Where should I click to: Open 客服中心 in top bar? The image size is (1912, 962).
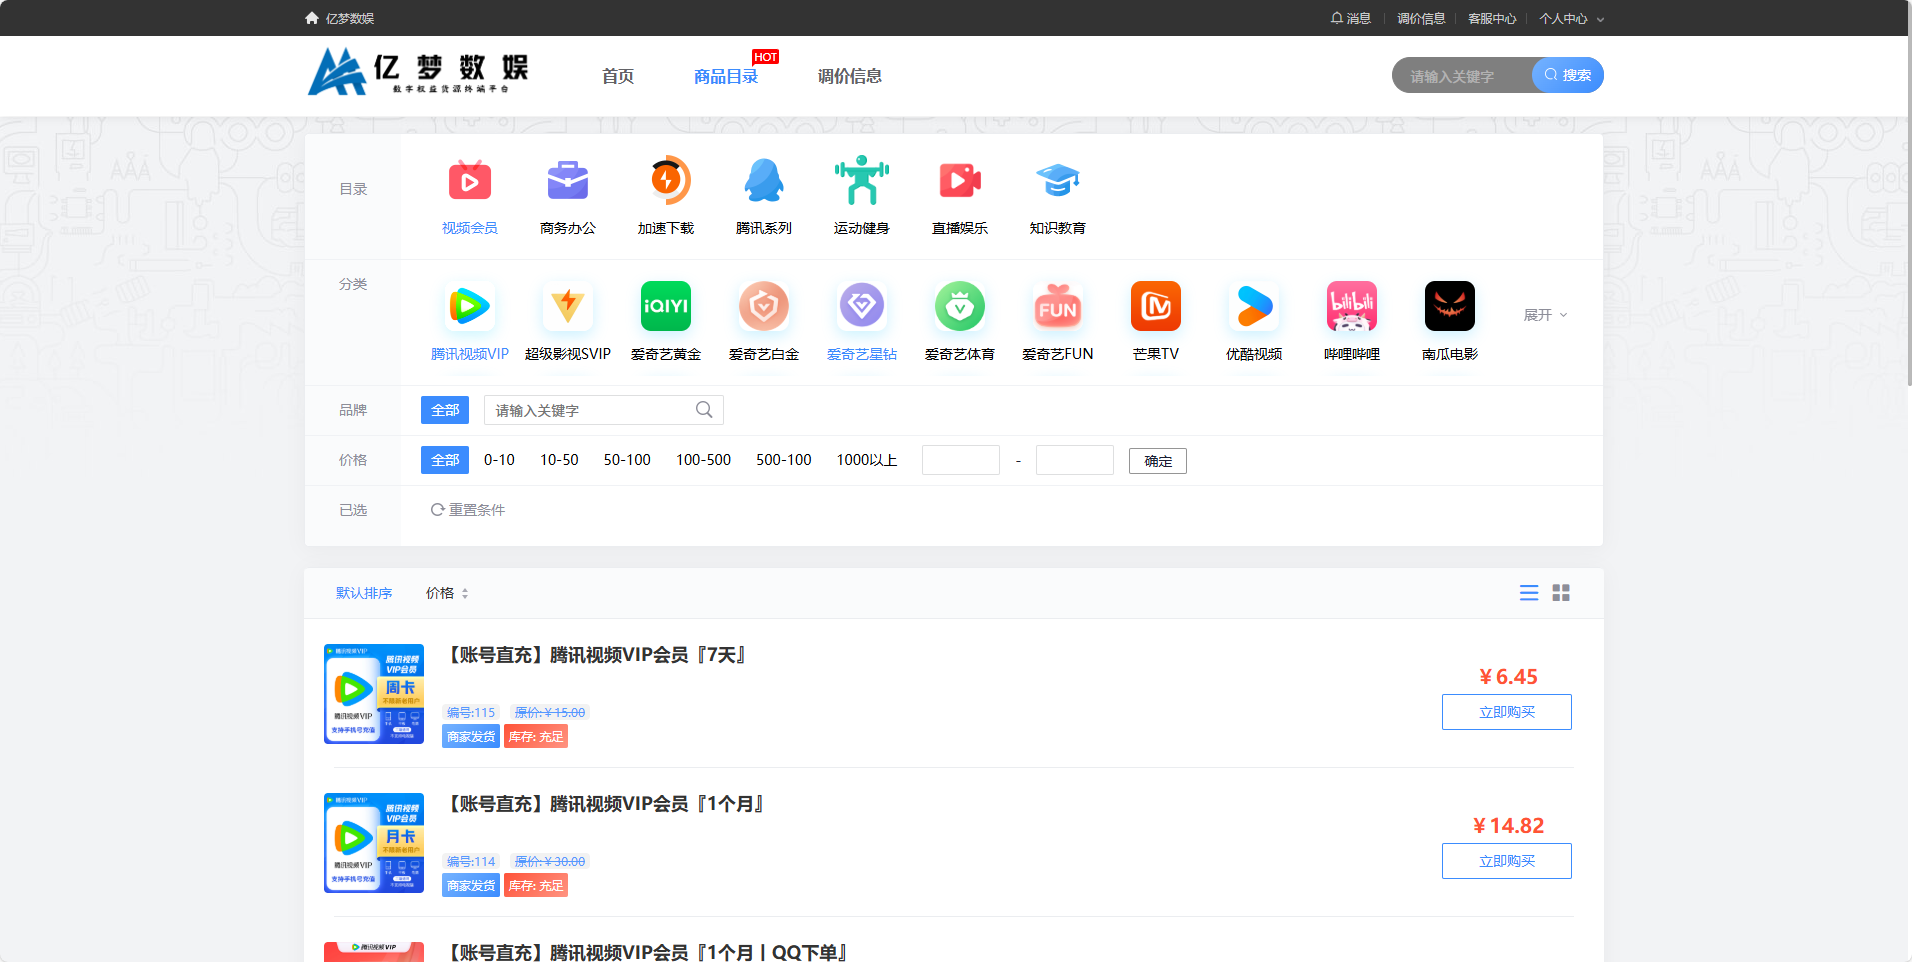click(x=1492, y=18)
